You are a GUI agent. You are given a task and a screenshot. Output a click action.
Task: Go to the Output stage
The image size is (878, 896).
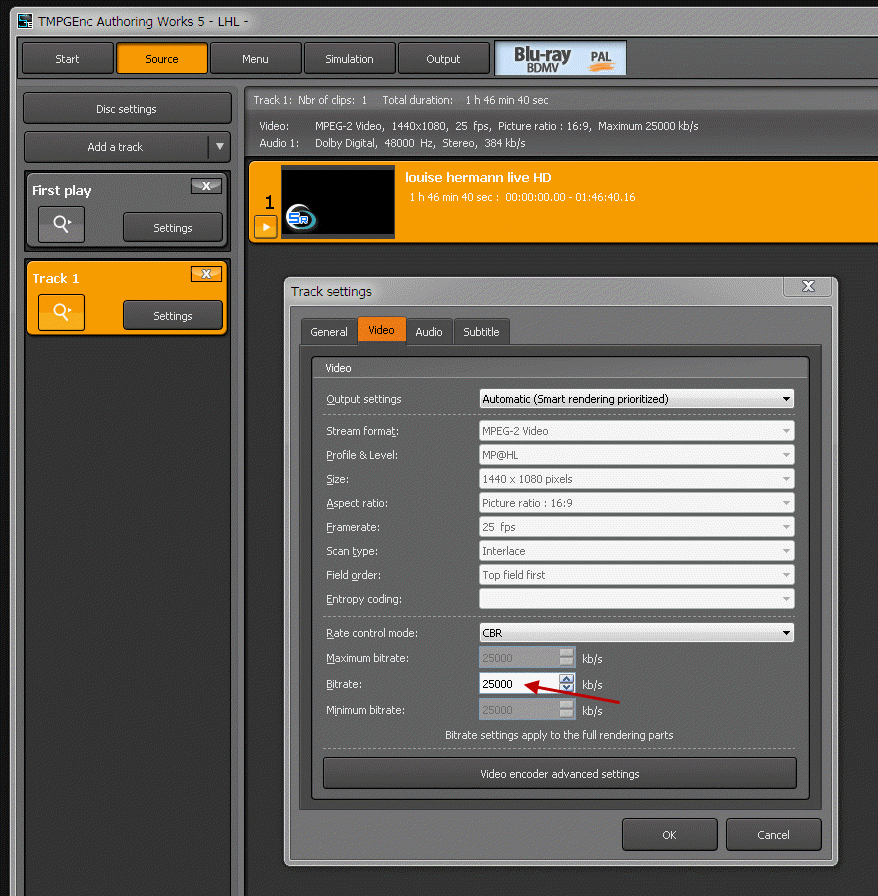443,59
